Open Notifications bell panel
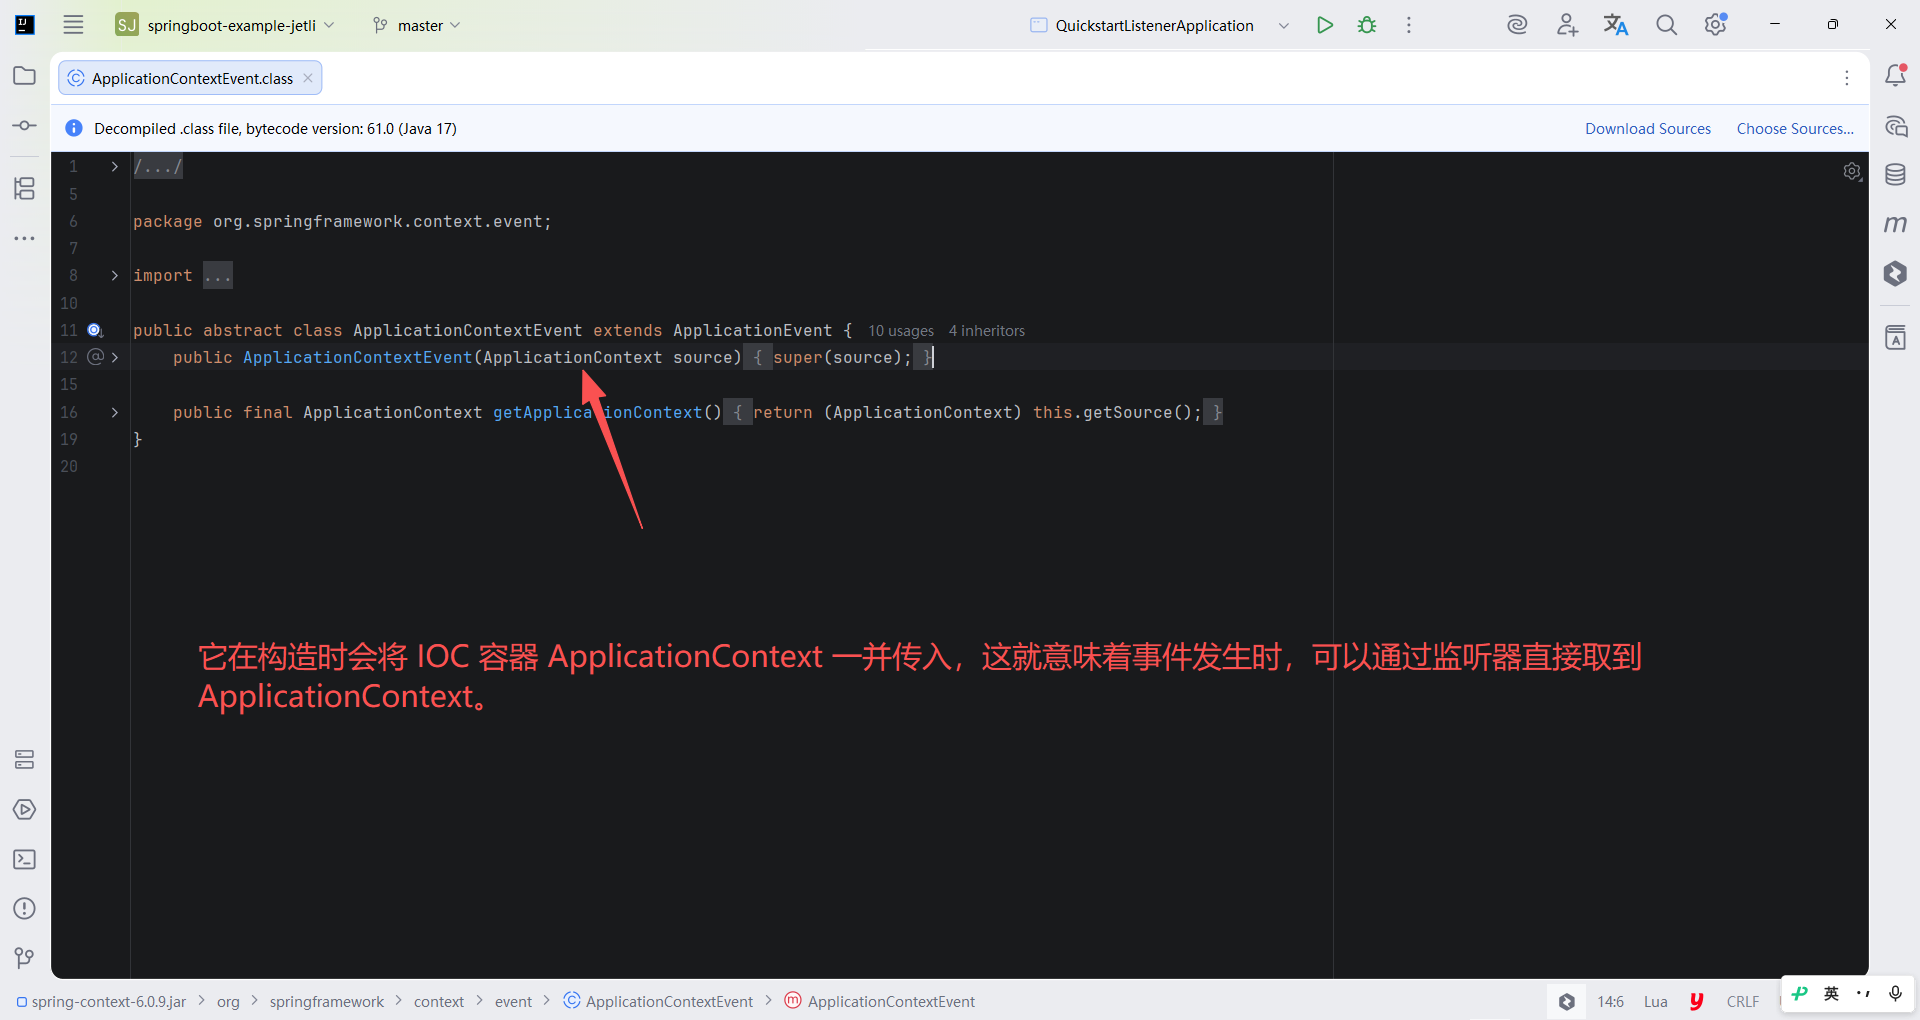 coord(1895,75)
